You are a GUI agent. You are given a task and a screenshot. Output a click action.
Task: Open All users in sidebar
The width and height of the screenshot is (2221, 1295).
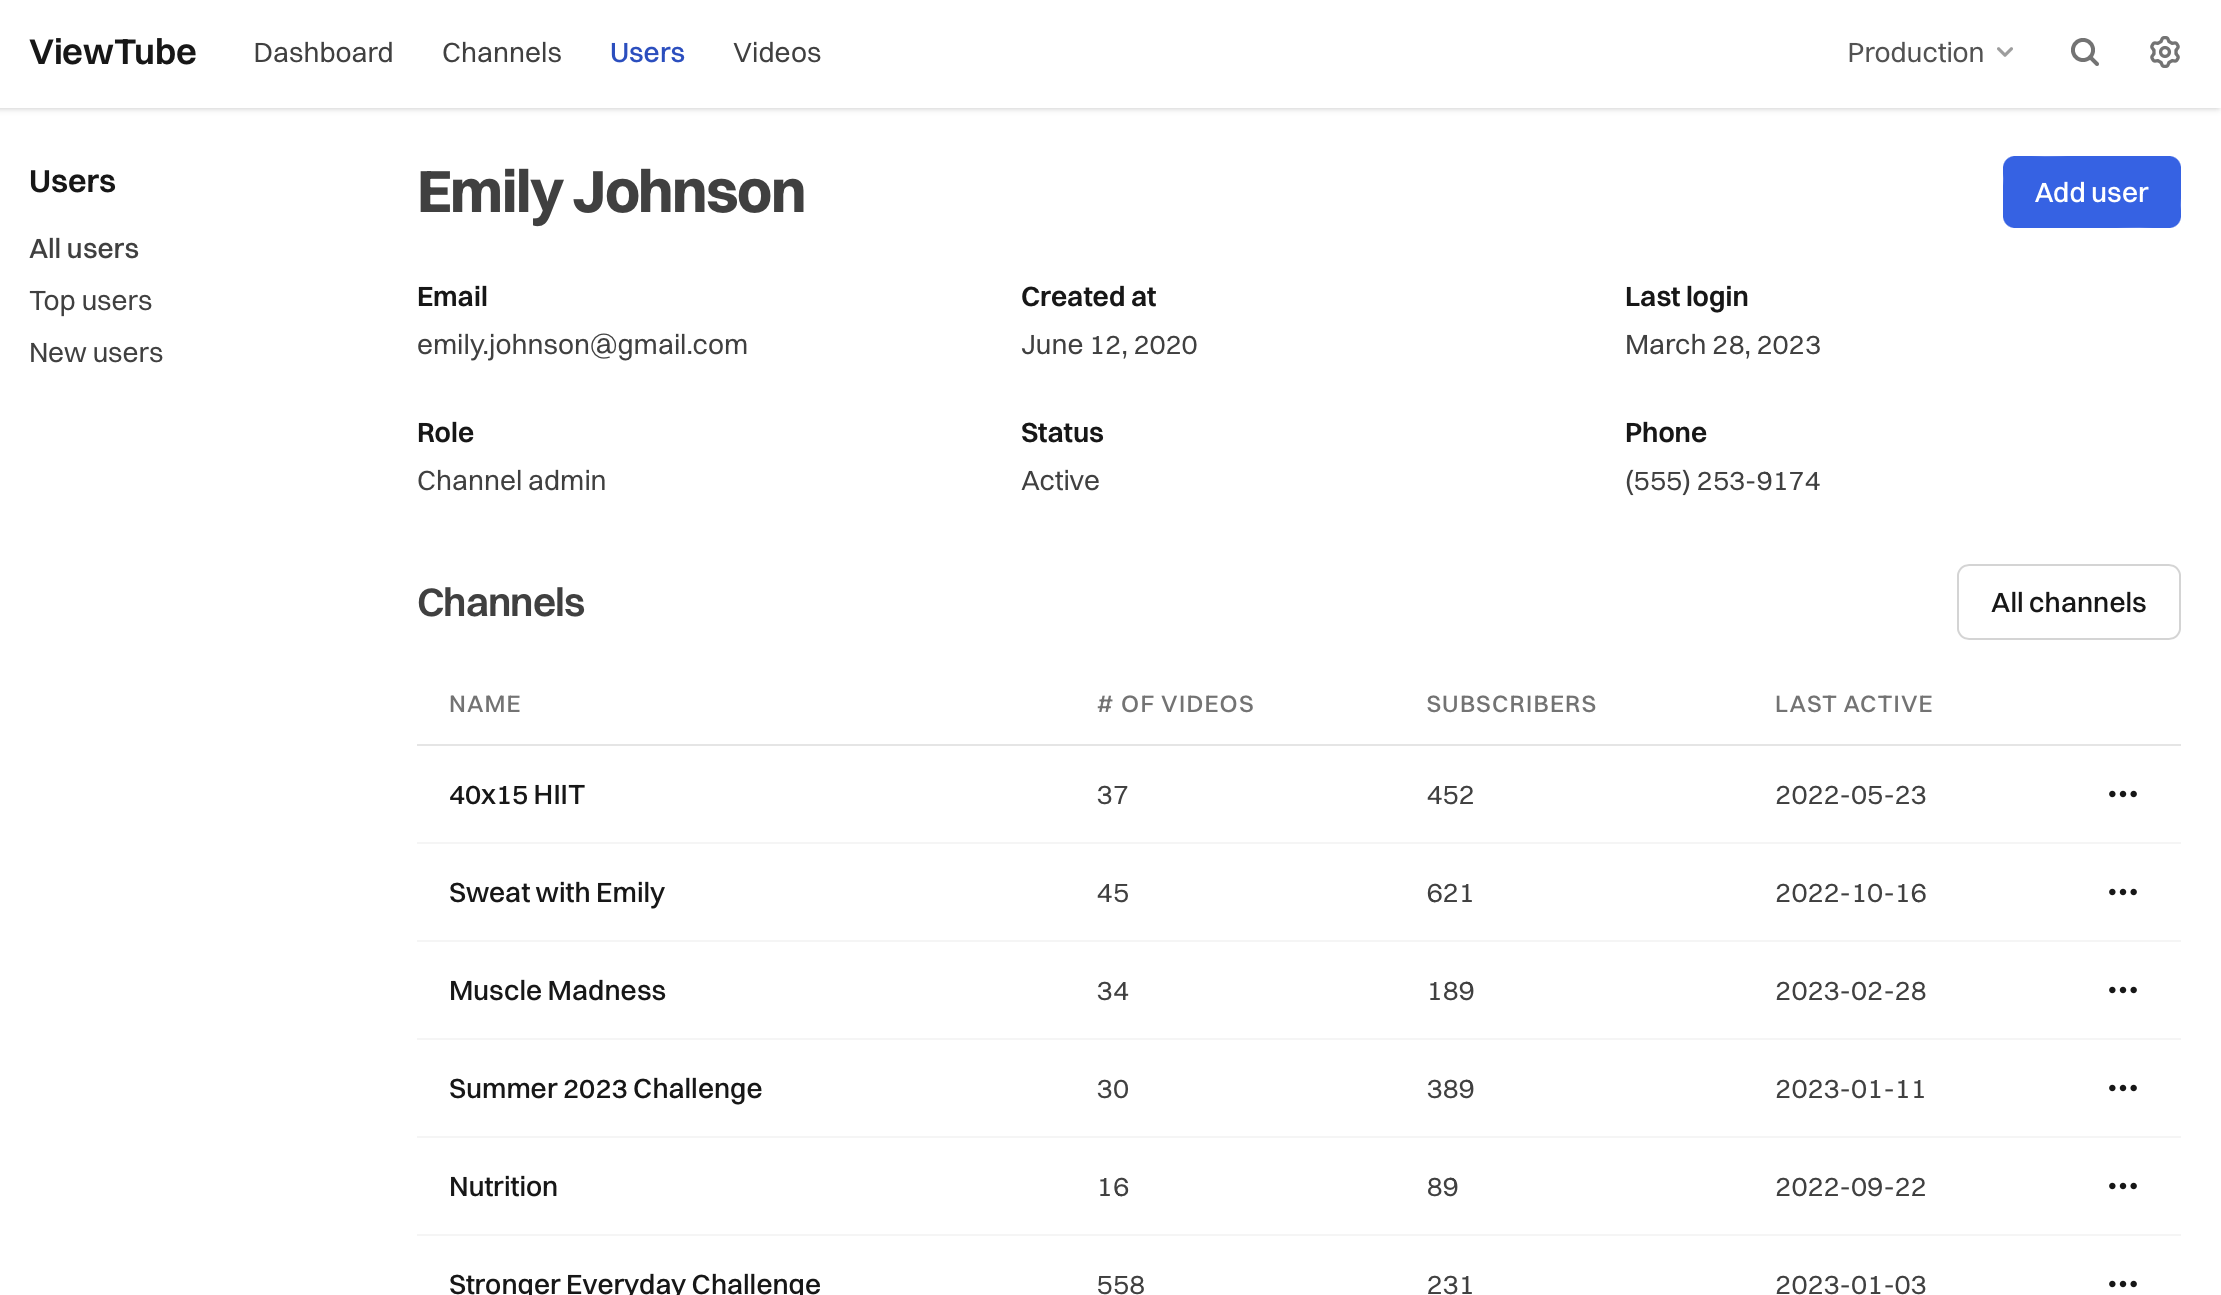coord(84,248)
